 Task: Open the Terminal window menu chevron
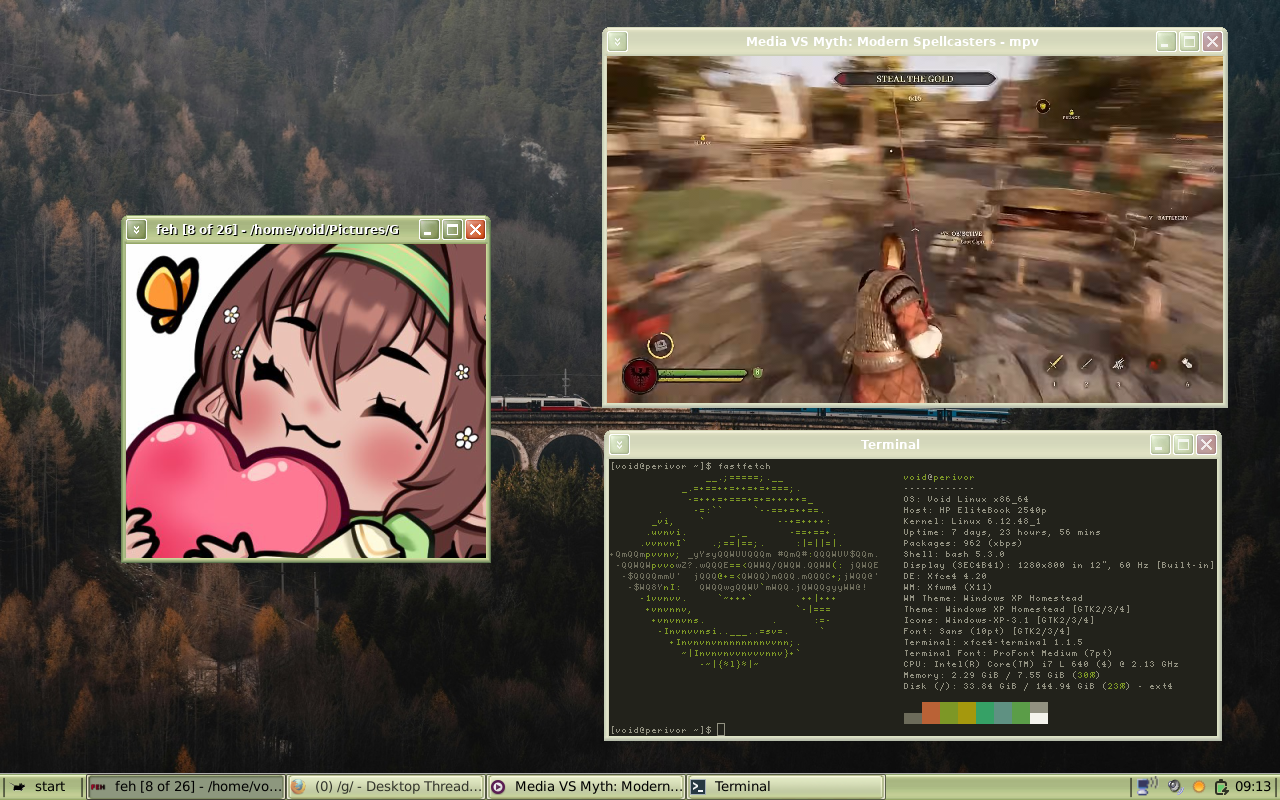(619, 445)
